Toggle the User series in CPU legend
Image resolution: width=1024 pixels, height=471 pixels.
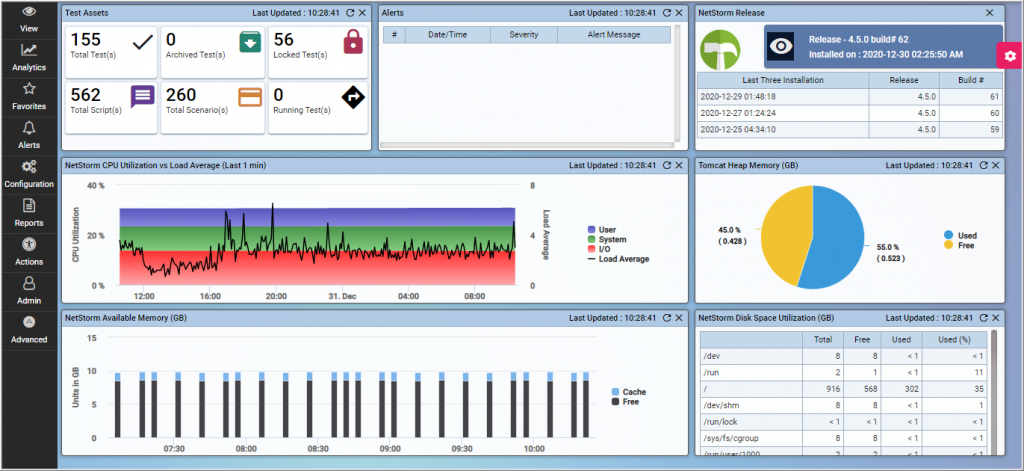601,230
